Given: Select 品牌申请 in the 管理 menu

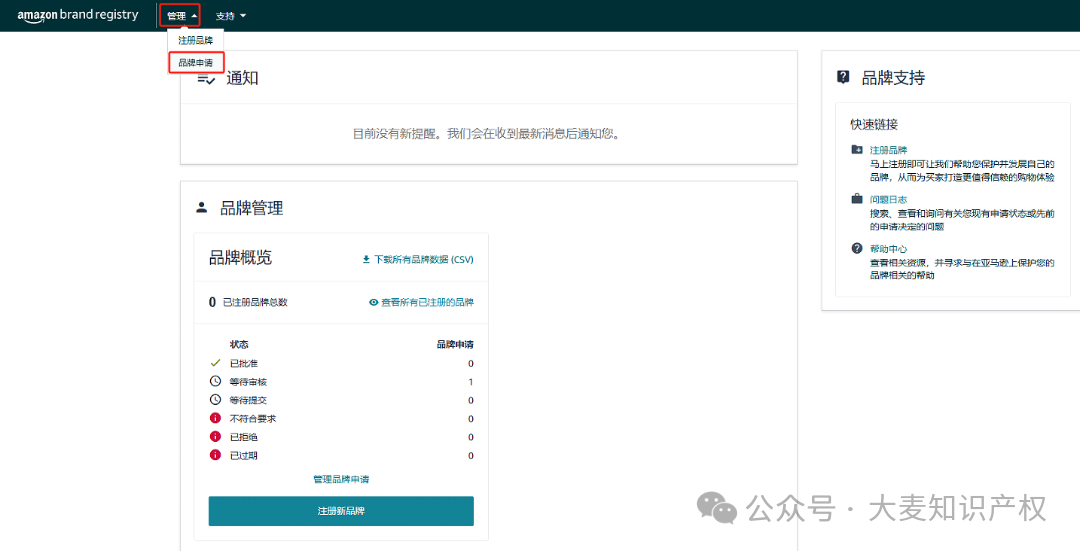Looking at the screenshot, I should coord(196,63).
